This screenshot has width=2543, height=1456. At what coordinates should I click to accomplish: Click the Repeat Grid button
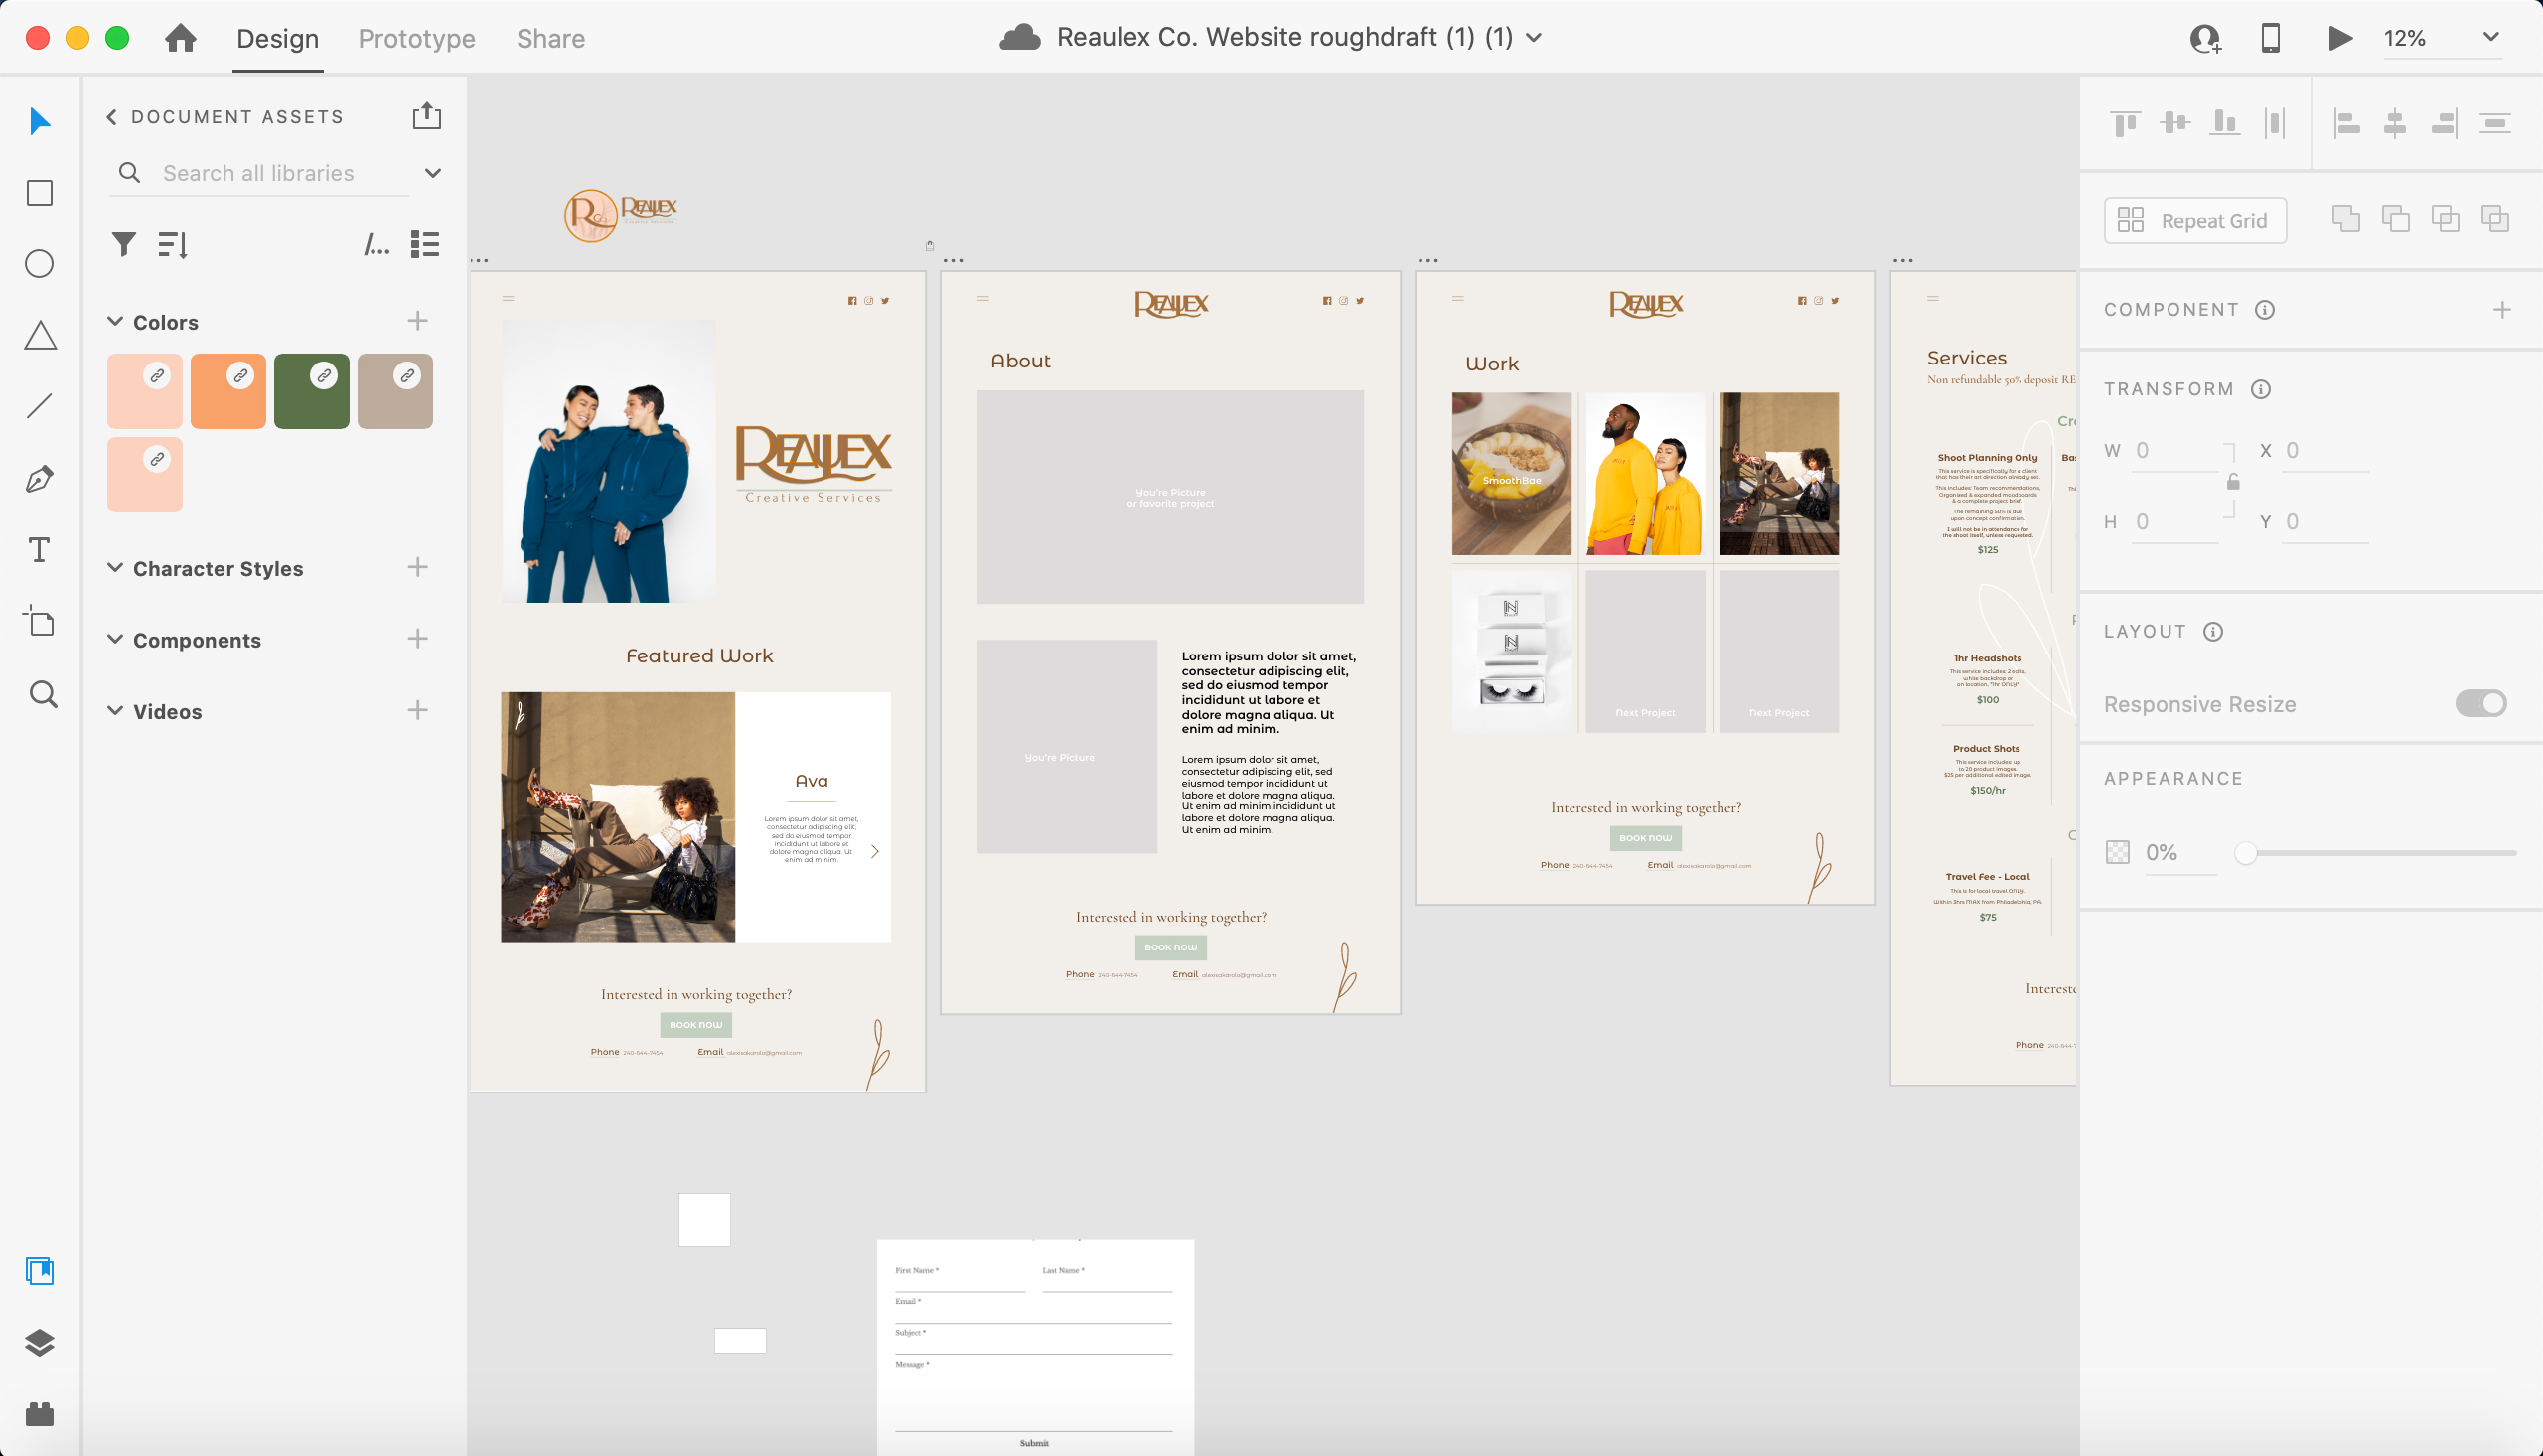tap(2195, 220)
